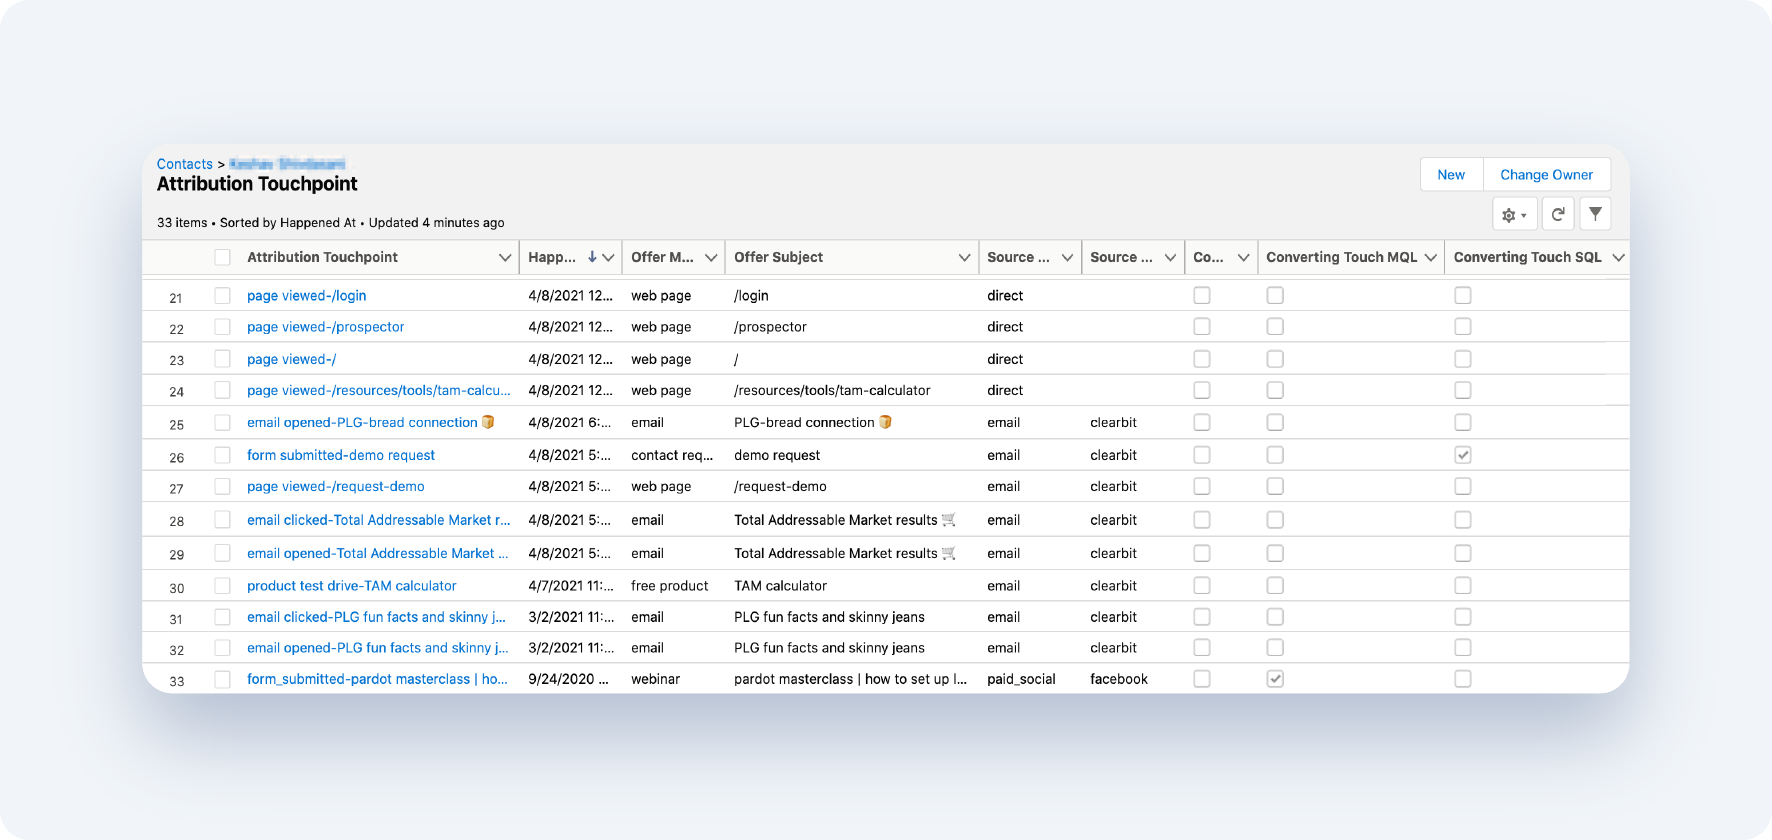Open form_submitted-pardot masterclass record
Image resolution: width=1772 pixels, height=840 pixels.
point(377,679)
